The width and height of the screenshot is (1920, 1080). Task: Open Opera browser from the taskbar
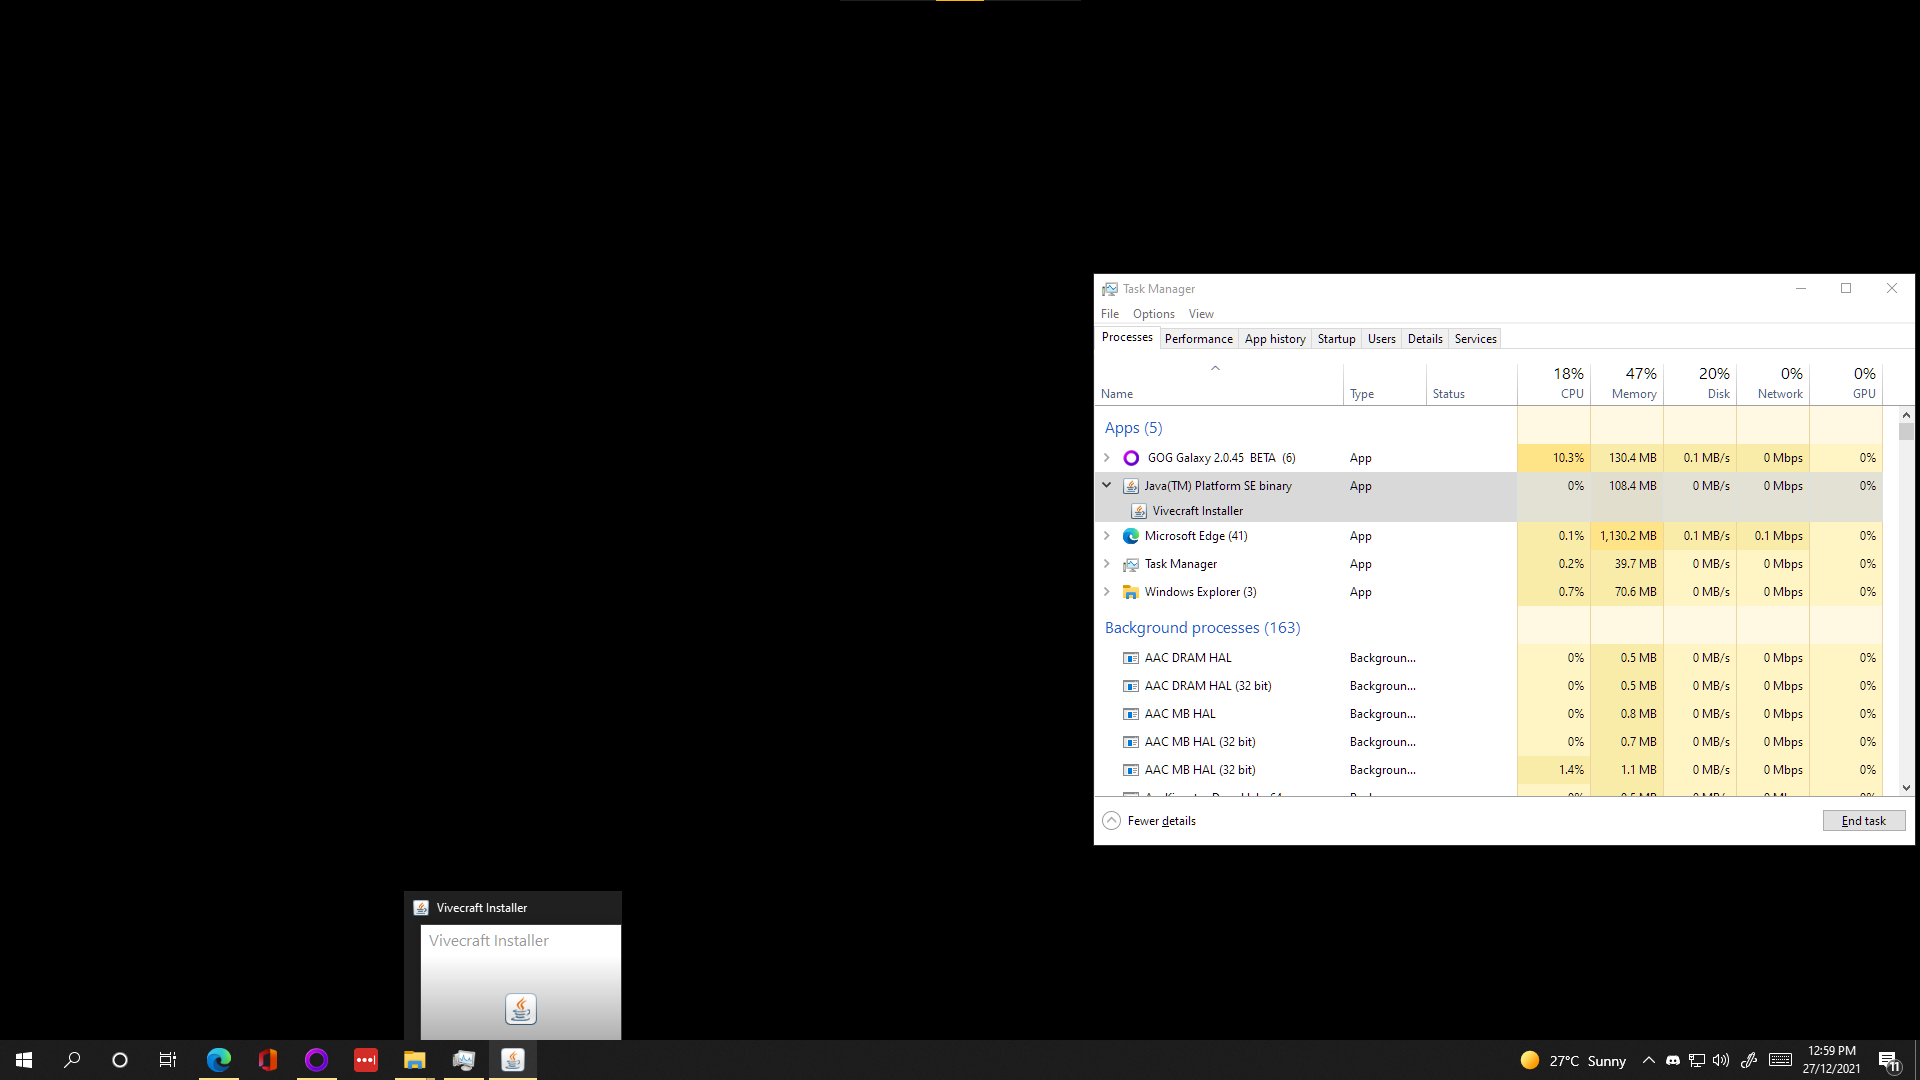click(316, 1059)
